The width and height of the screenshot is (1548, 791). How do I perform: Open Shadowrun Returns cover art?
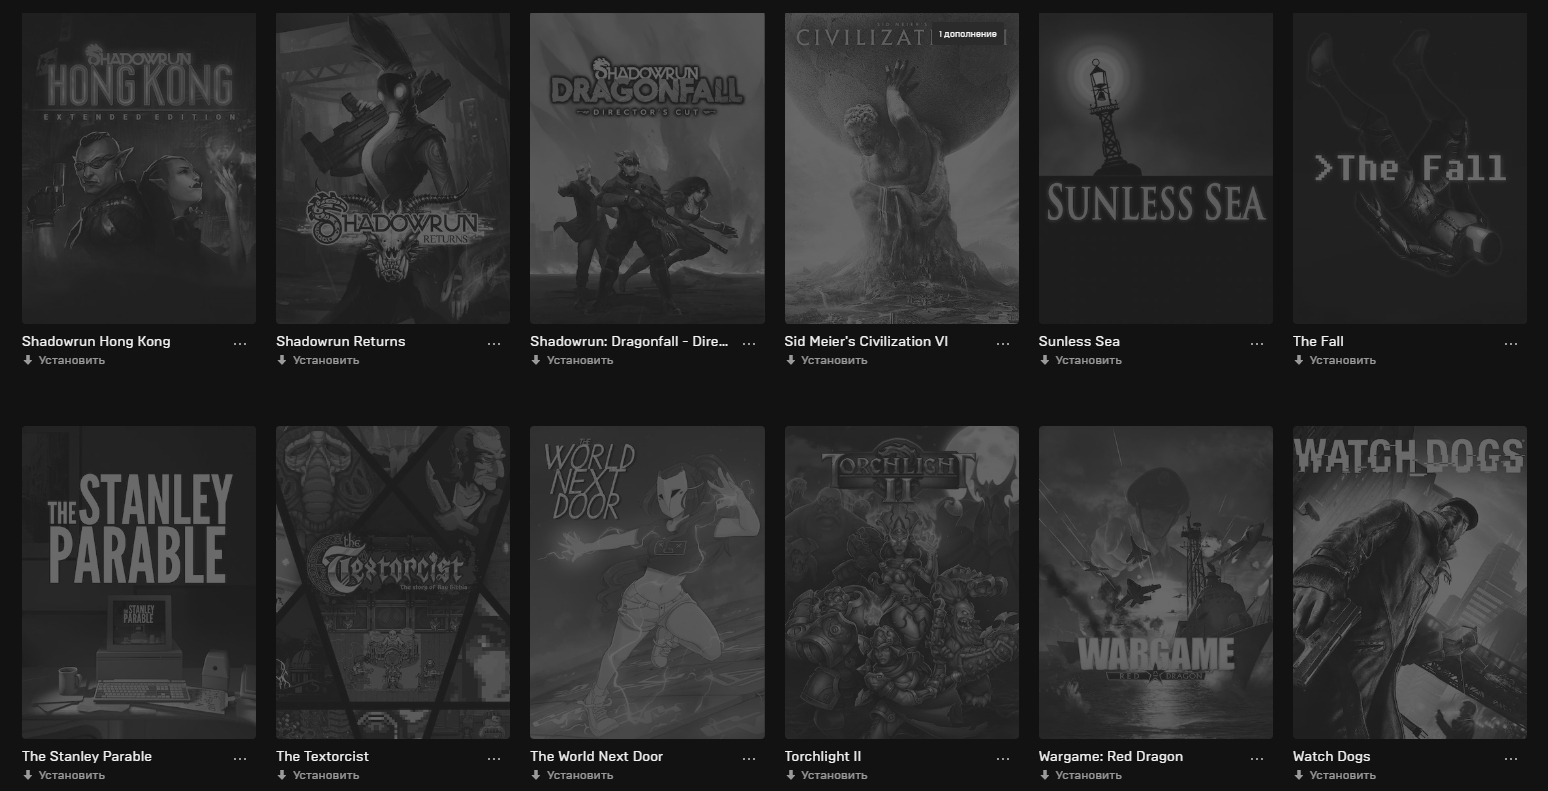coord(393,168)
